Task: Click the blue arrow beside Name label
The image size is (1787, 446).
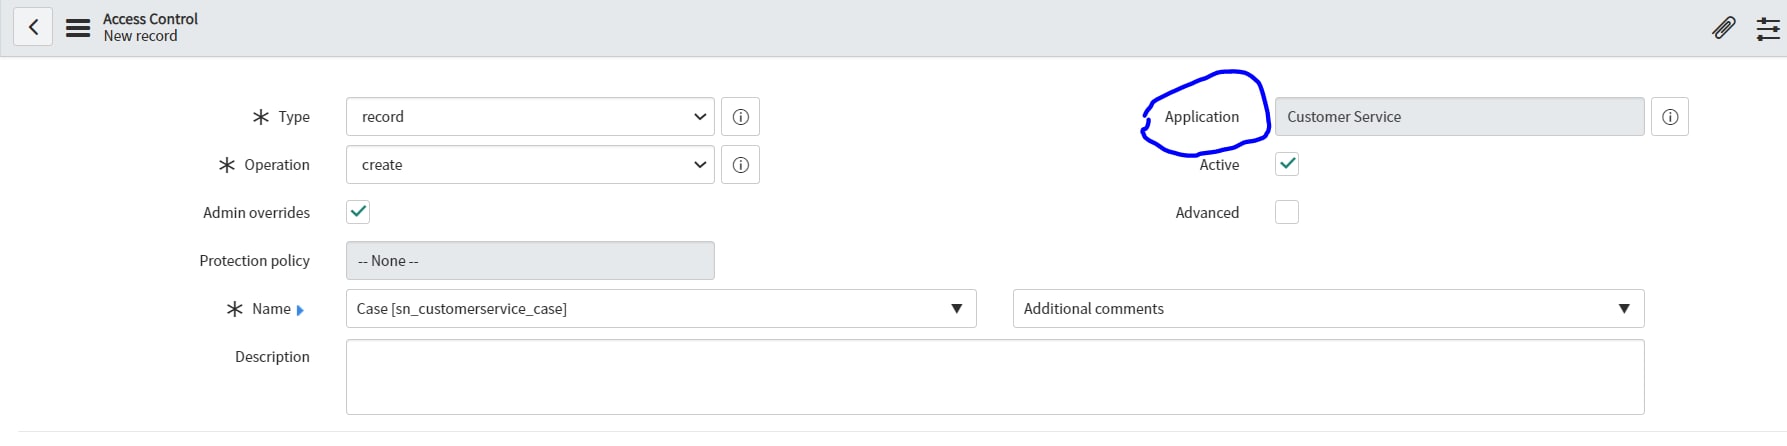Action: click(x=300, y=311)
